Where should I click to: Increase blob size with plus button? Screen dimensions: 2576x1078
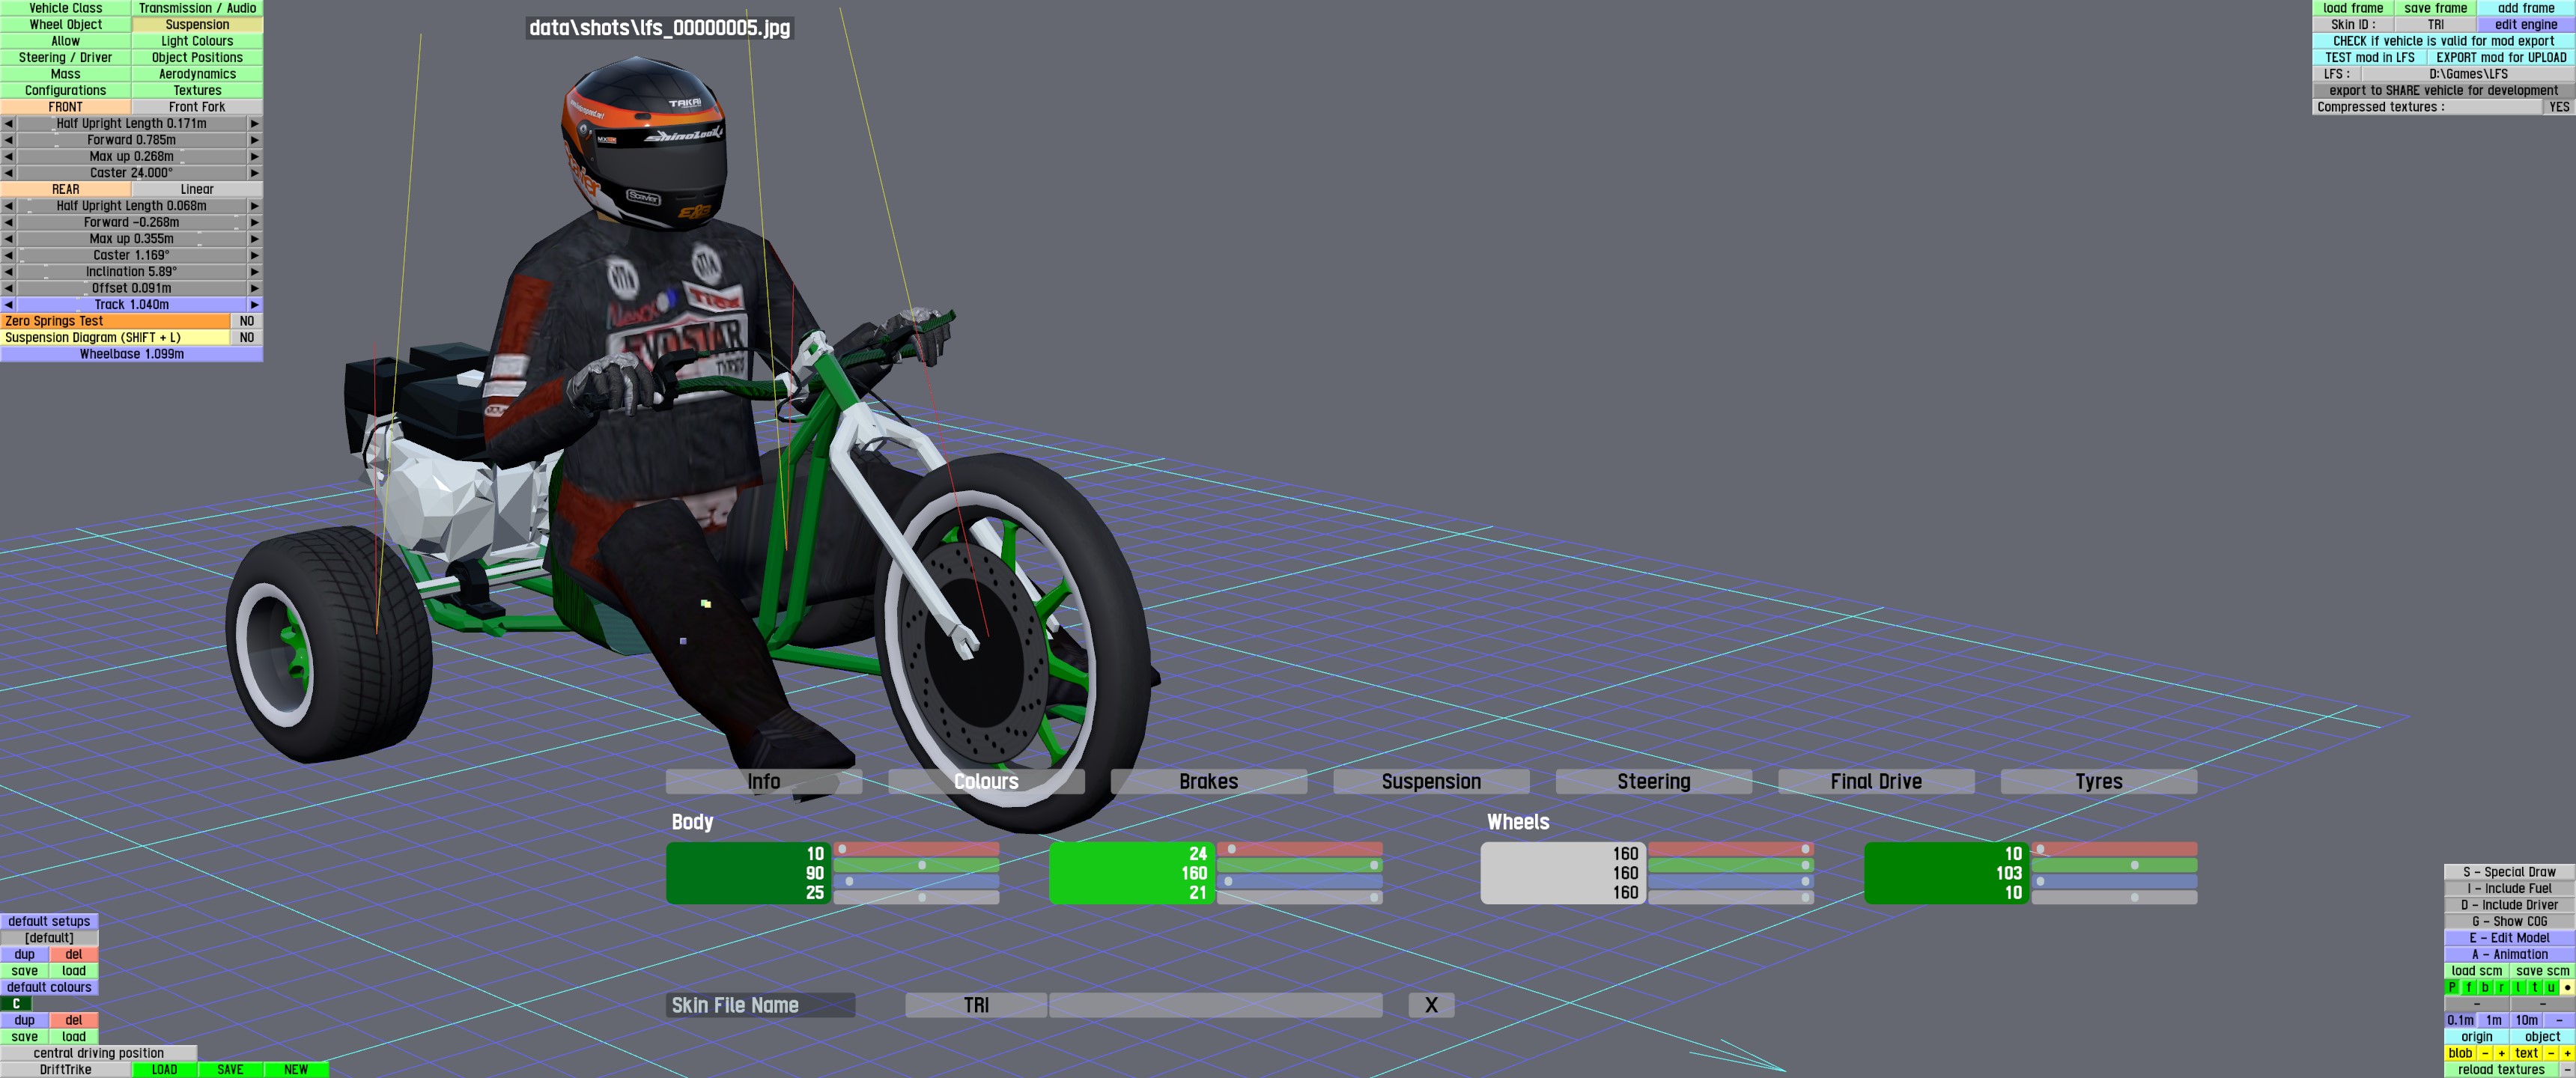coord(2502,1053)
